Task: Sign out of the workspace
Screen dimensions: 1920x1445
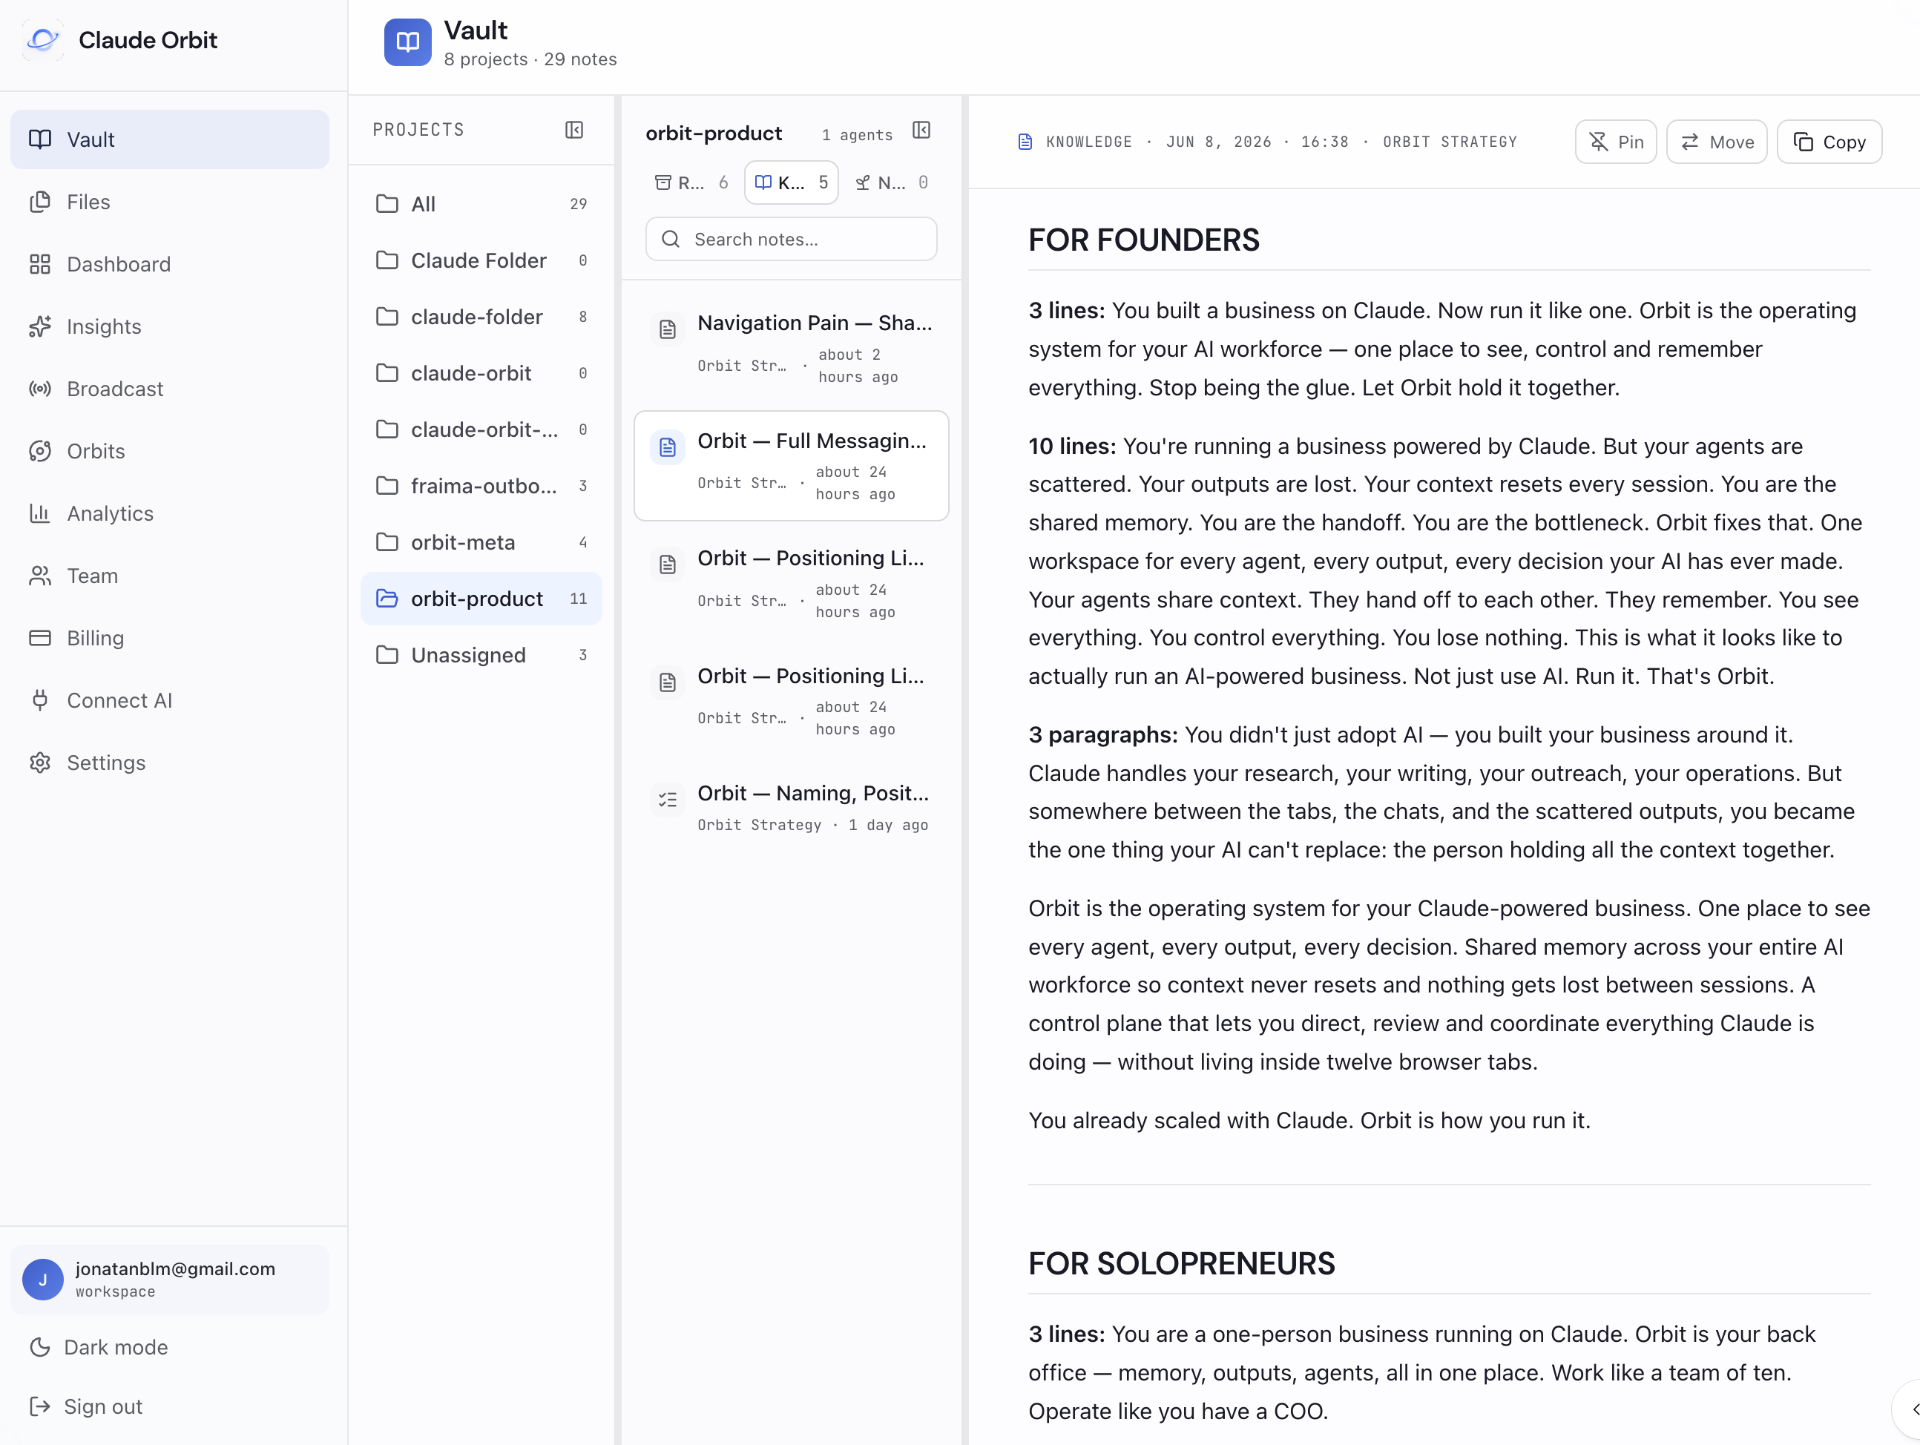Action: tap(169, 1407)
